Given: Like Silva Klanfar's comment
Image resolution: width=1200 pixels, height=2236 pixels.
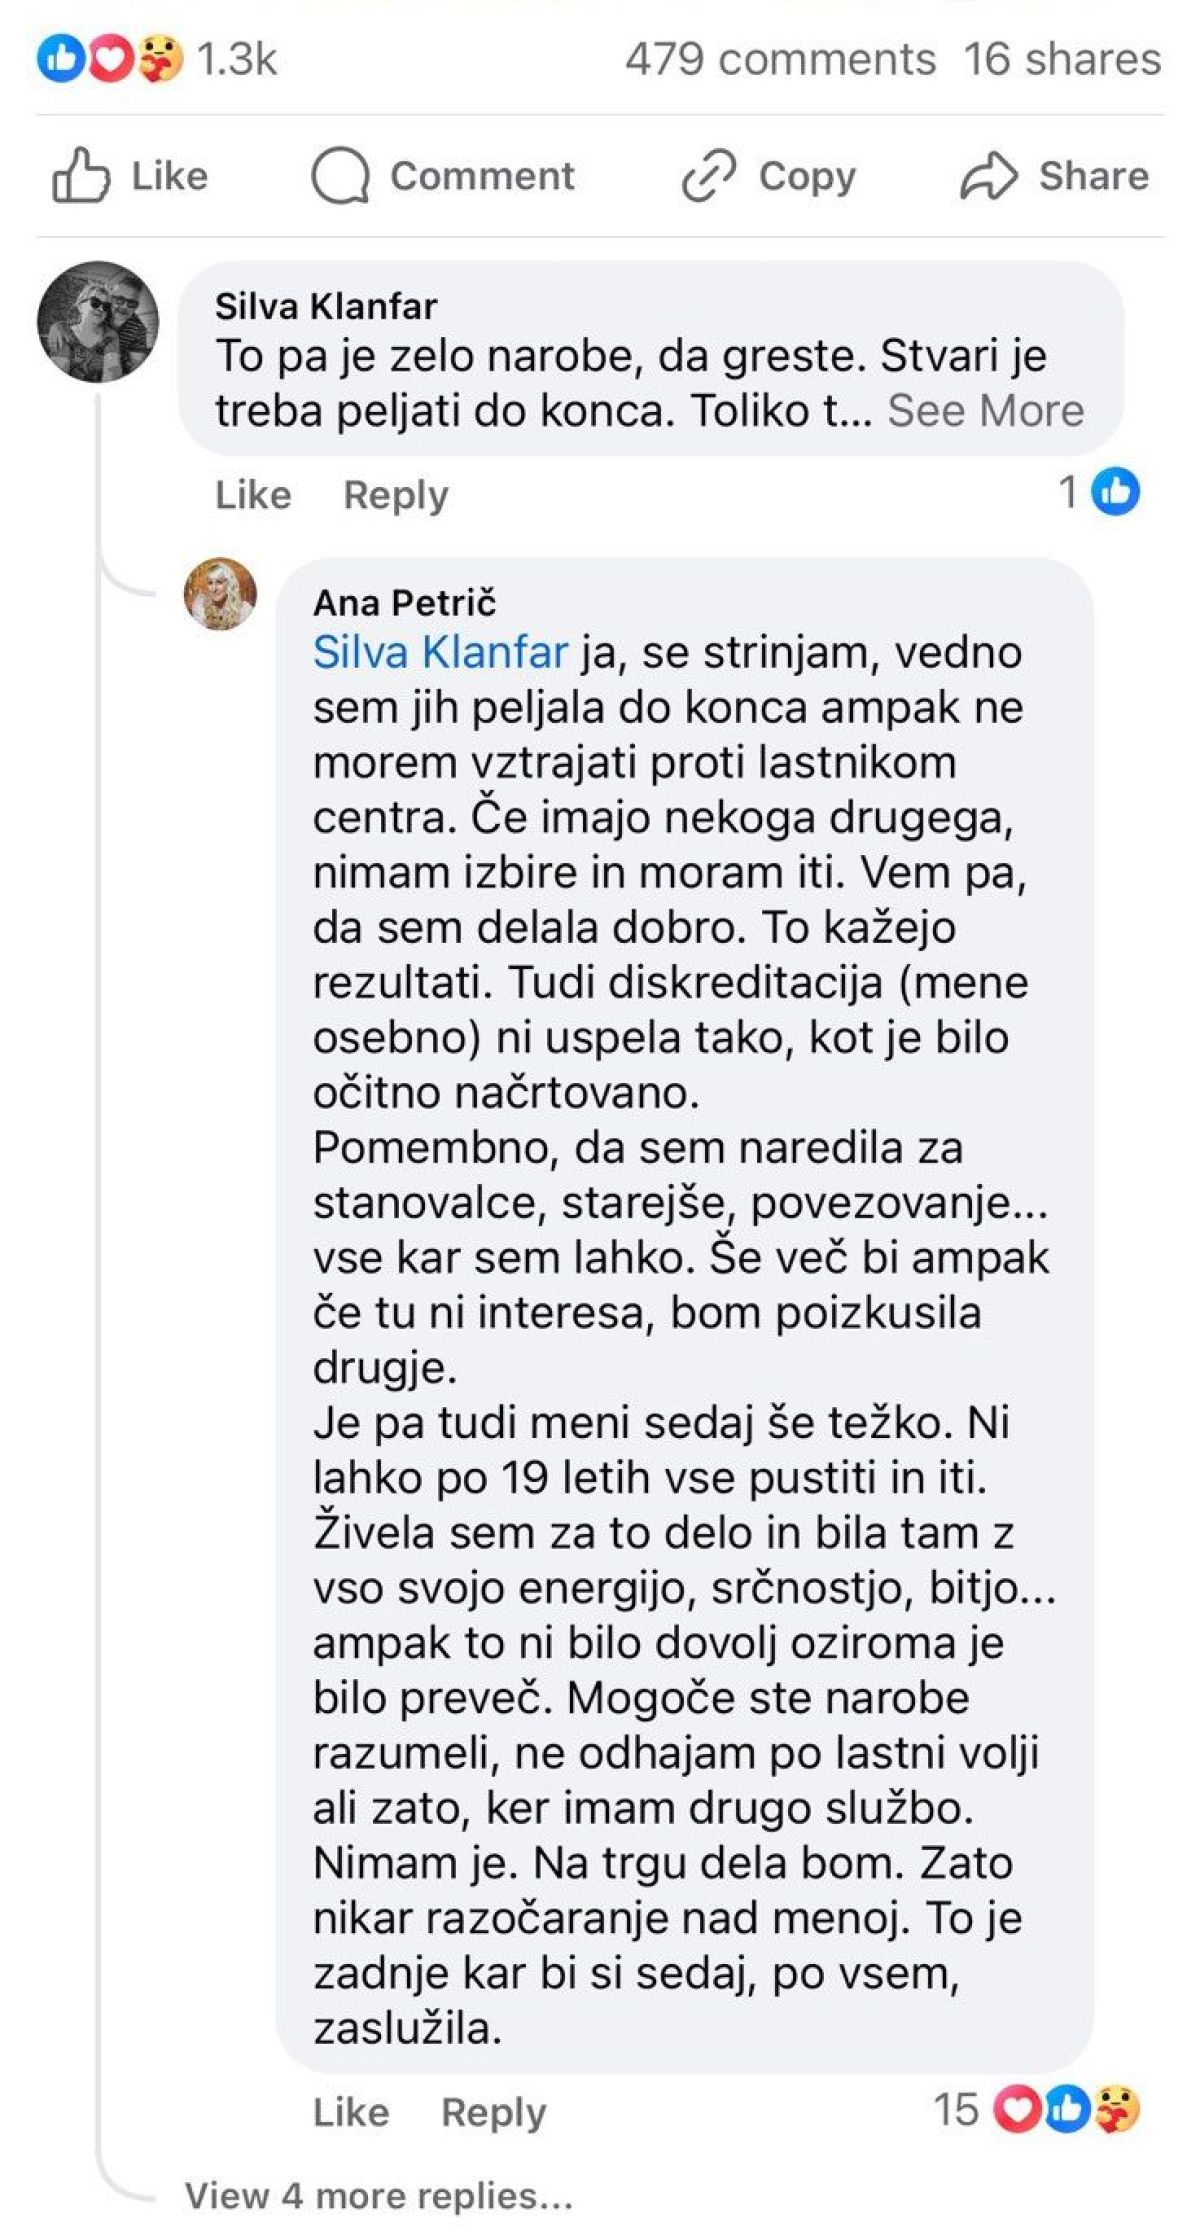Looking at the screenshot, I should pos(253,495).
